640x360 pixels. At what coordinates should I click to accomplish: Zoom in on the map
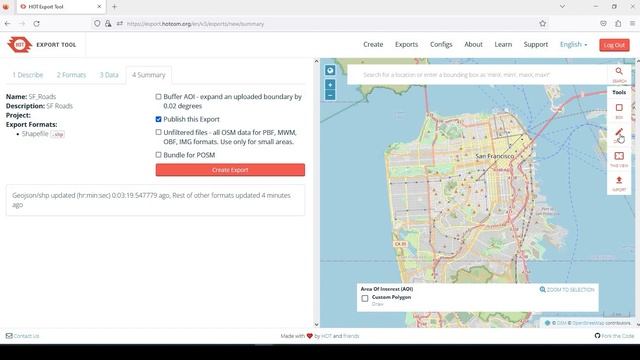click(330, 84)
